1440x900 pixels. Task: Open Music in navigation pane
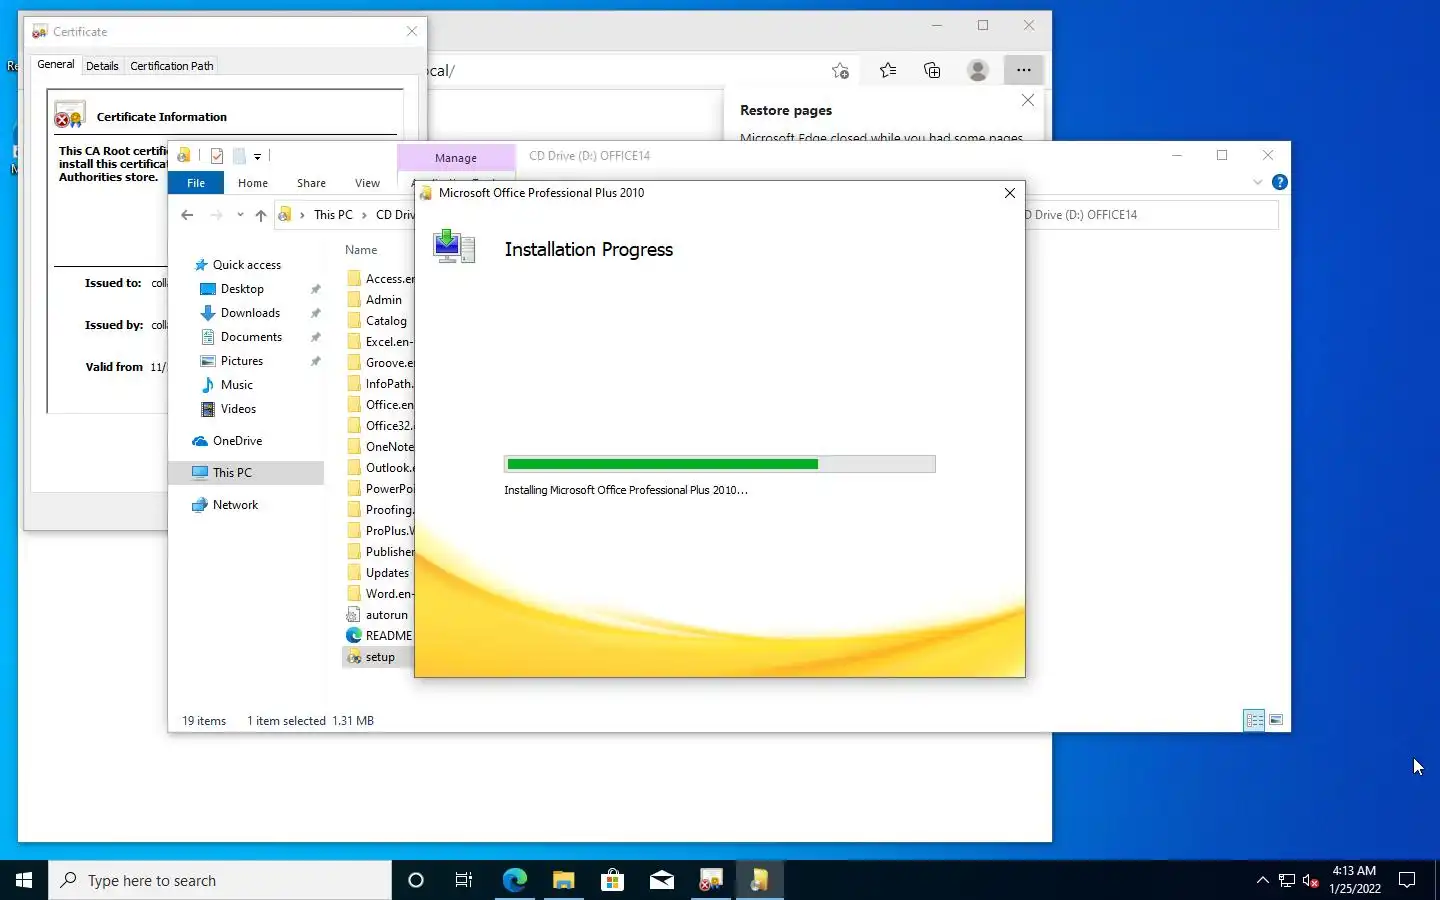point(237,385)
